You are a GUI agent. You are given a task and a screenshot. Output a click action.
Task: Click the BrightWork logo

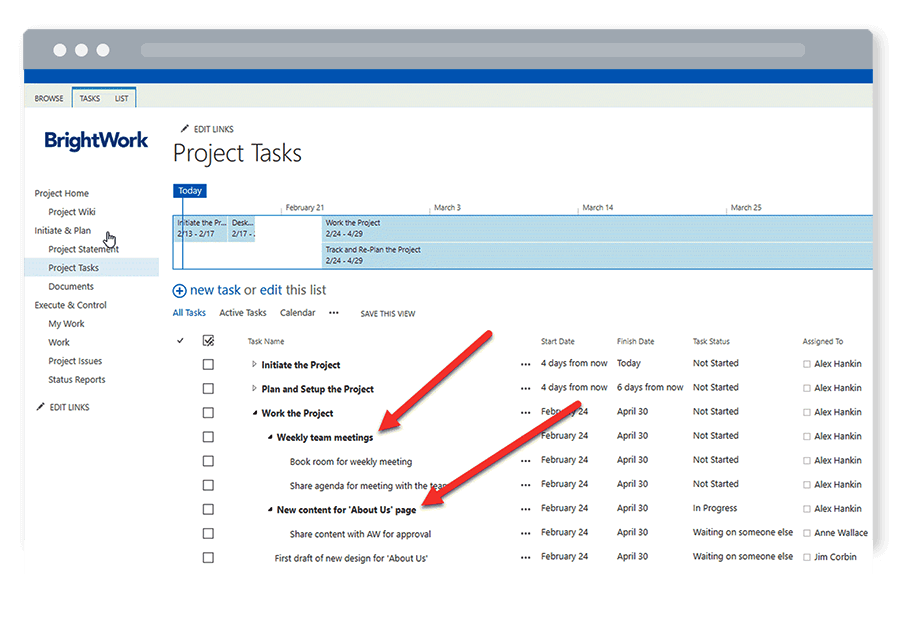[96, 141]
